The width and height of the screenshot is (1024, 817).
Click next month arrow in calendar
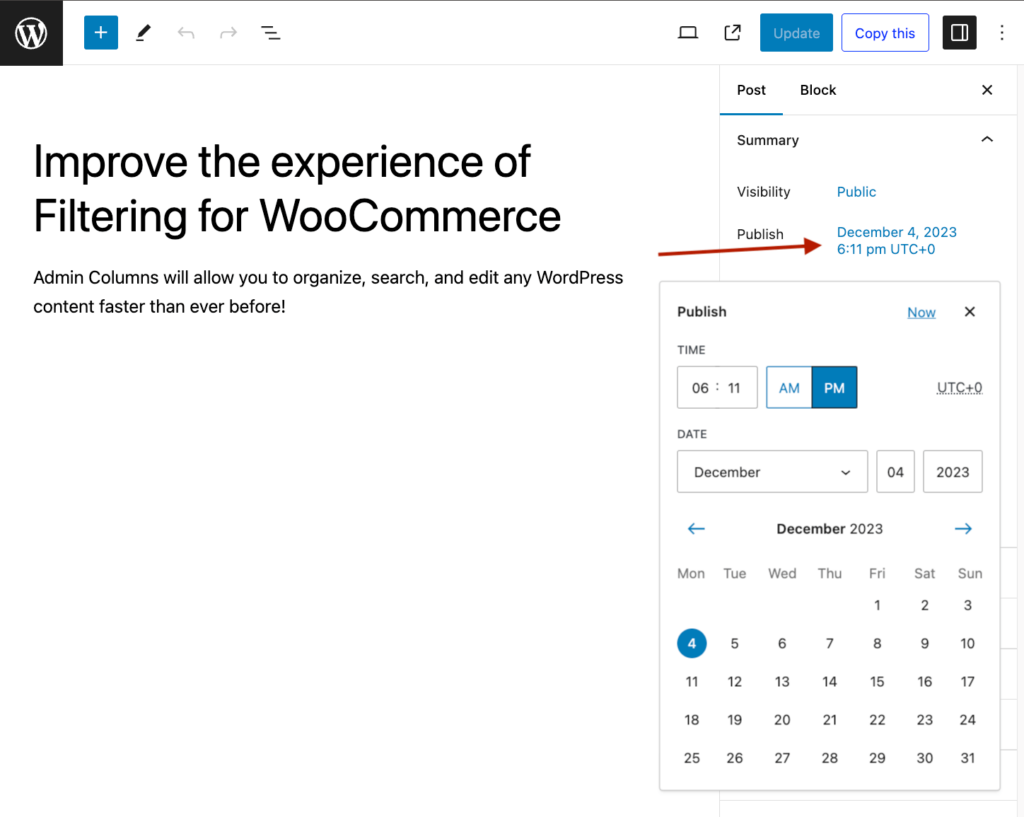pos(963,528)
